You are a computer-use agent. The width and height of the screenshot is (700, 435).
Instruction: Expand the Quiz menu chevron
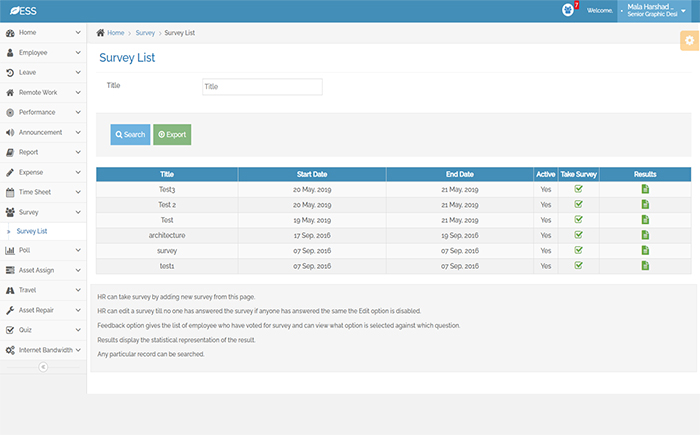(x=78, y=330)
